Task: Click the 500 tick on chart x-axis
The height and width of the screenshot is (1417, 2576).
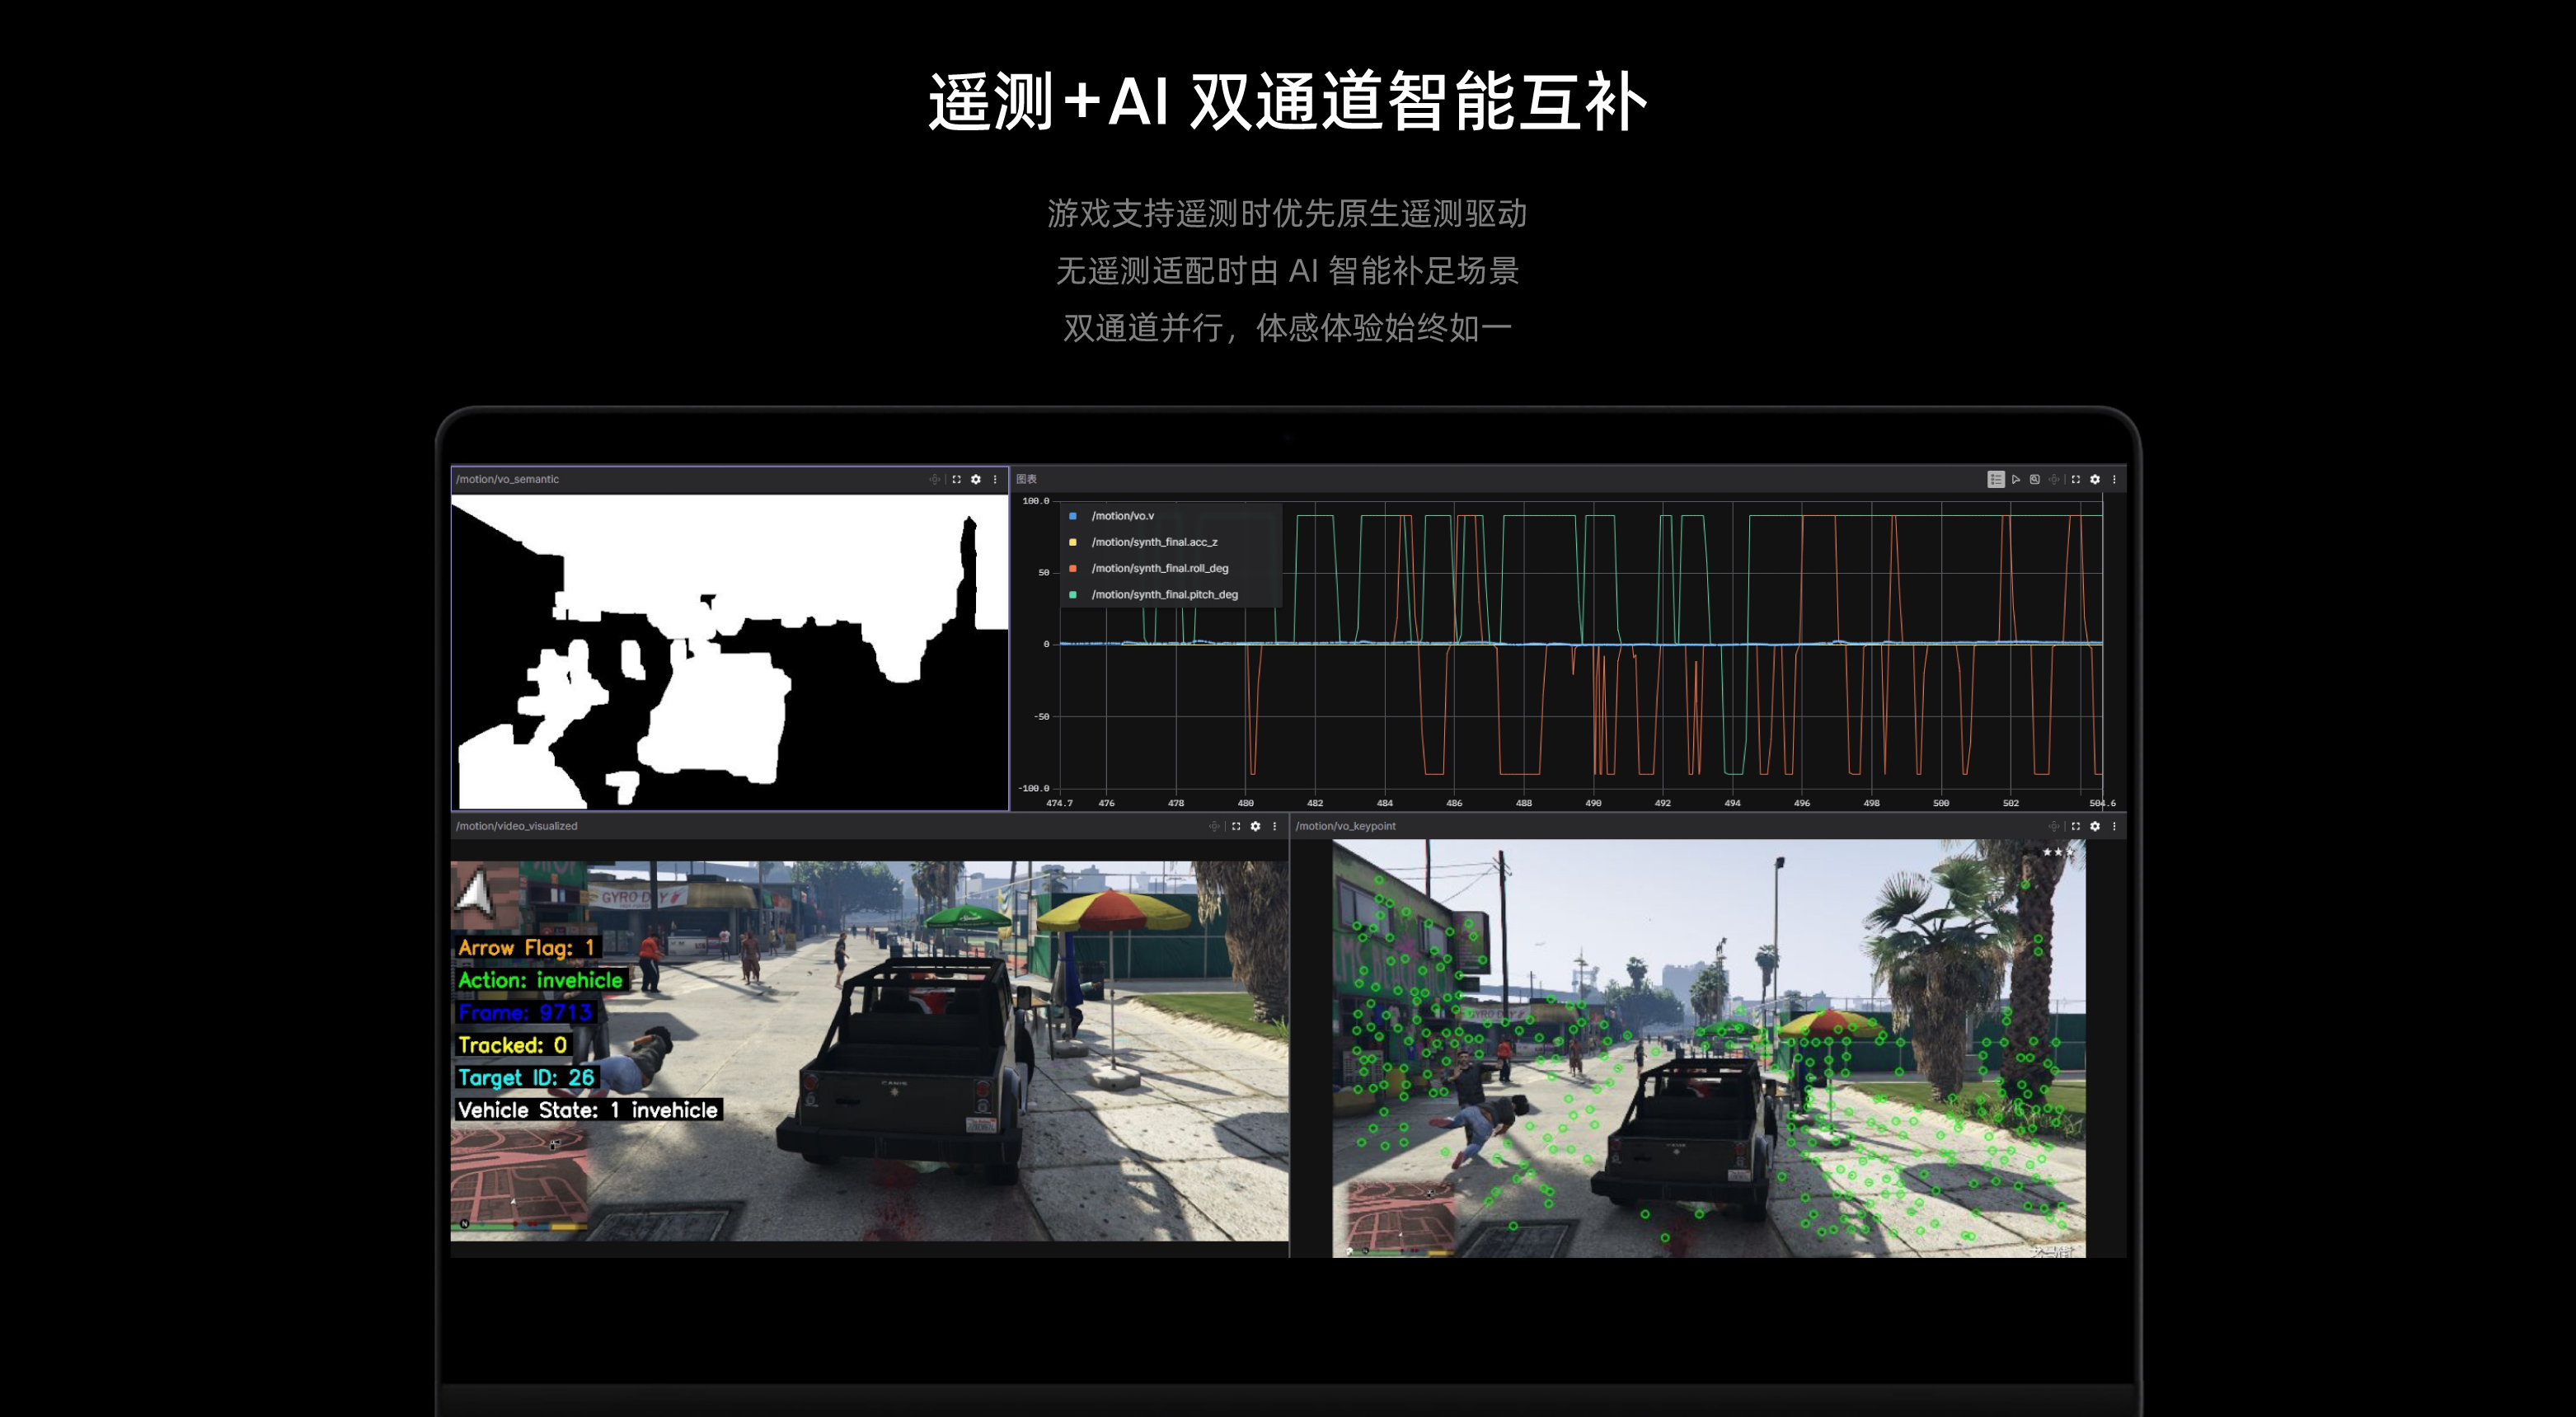Action: [x=1941, y=803]
